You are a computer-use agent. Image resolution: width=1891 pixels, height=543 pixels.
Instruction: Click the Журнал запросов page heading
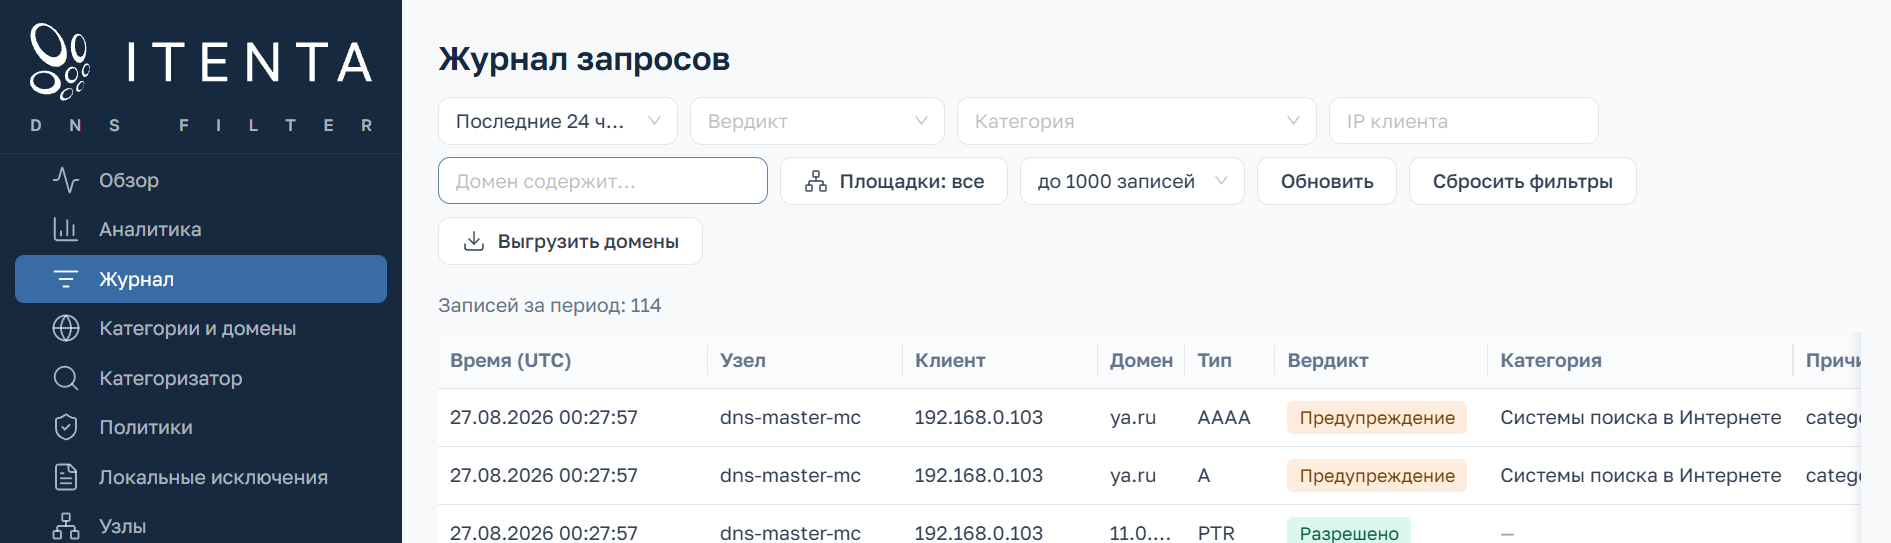tap(584, 59)
